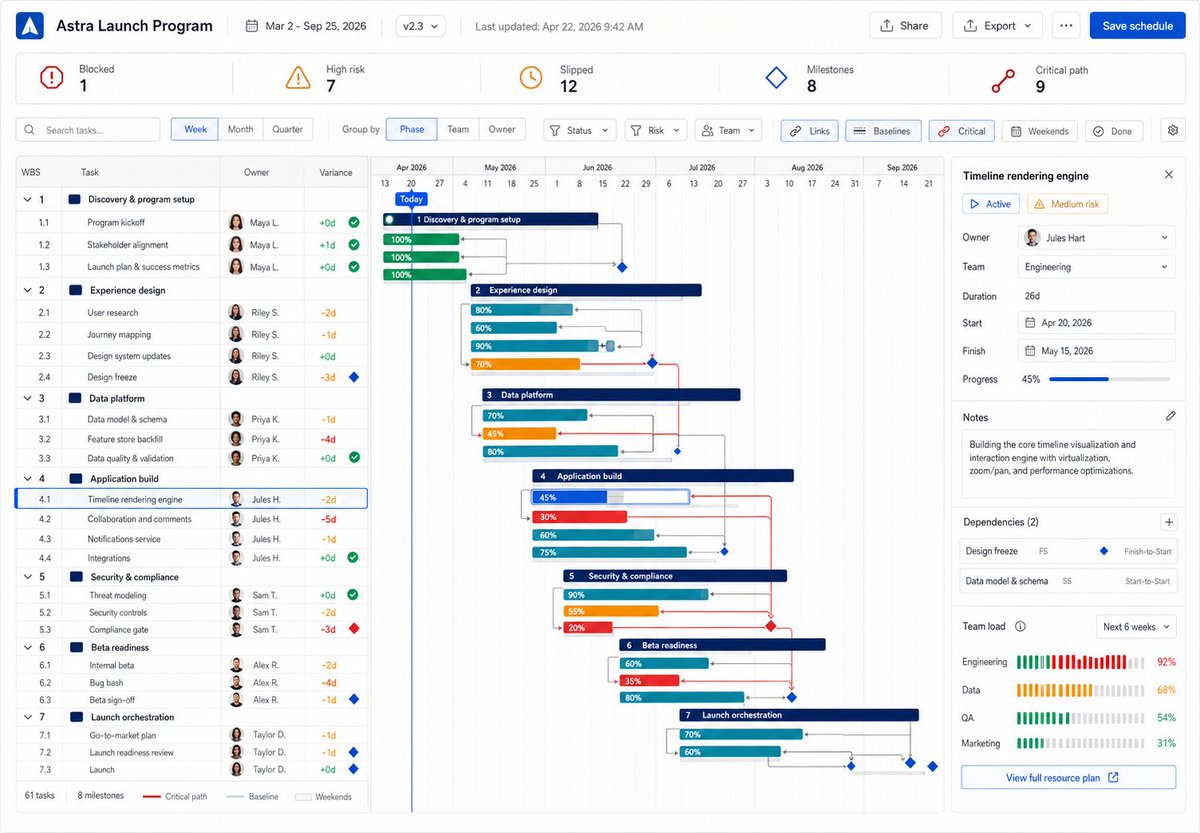Viewport: 1200px width, 833px height.
Task: Open the Finish date May 15, 2026 field
Action: point(1097,351)
